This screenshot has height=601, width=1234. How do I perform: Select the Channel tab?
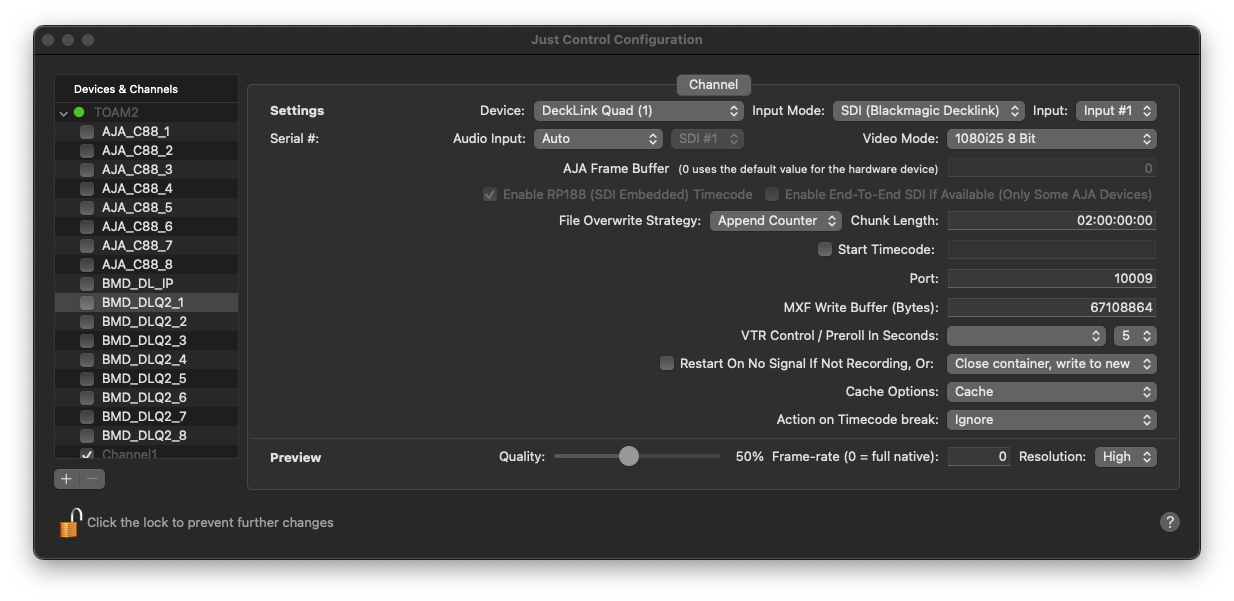[713, 85]
